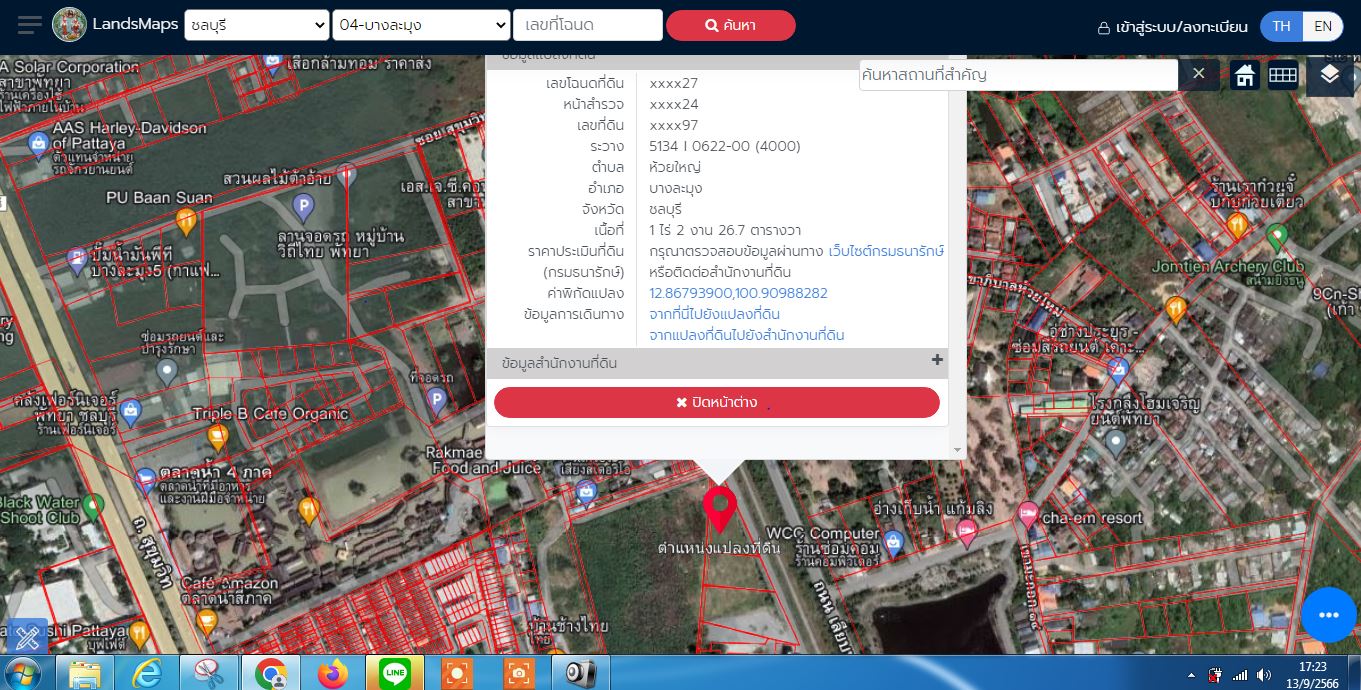Open the 04-บางละมุง district dropdown
This screenshot has height=690, width=1361.
coord(421,25)
